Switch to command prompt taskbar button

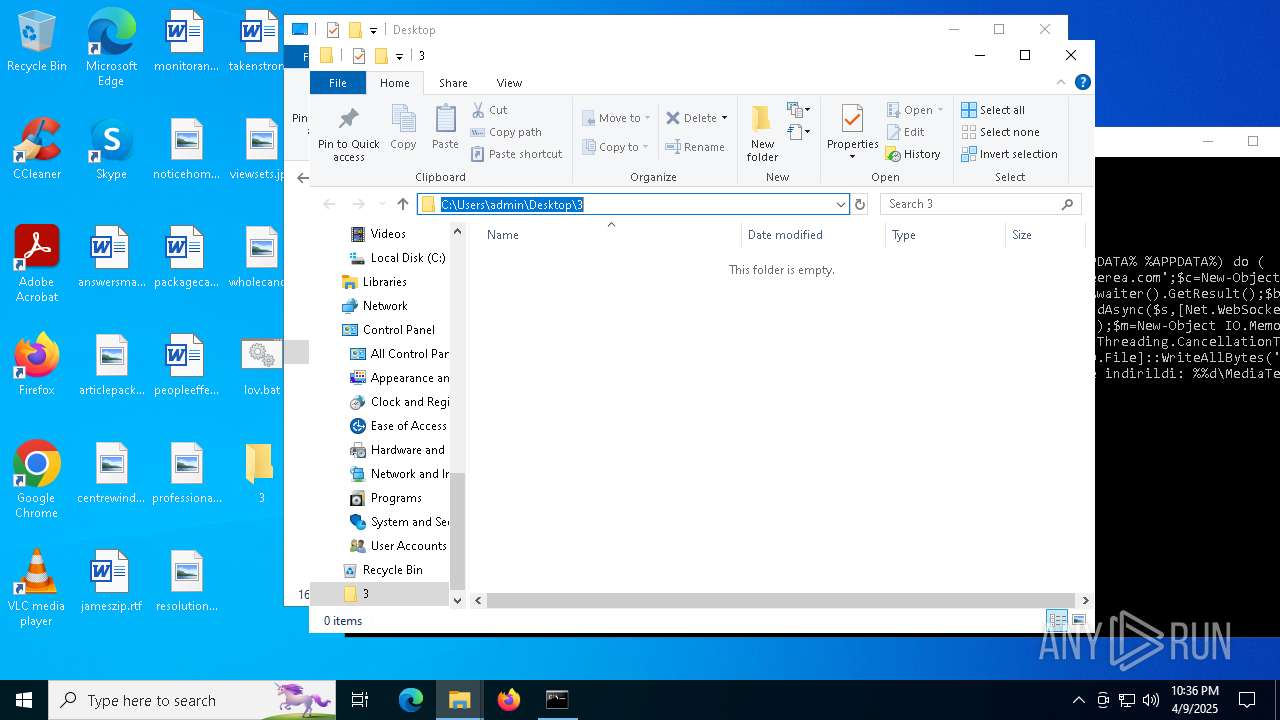557,700
